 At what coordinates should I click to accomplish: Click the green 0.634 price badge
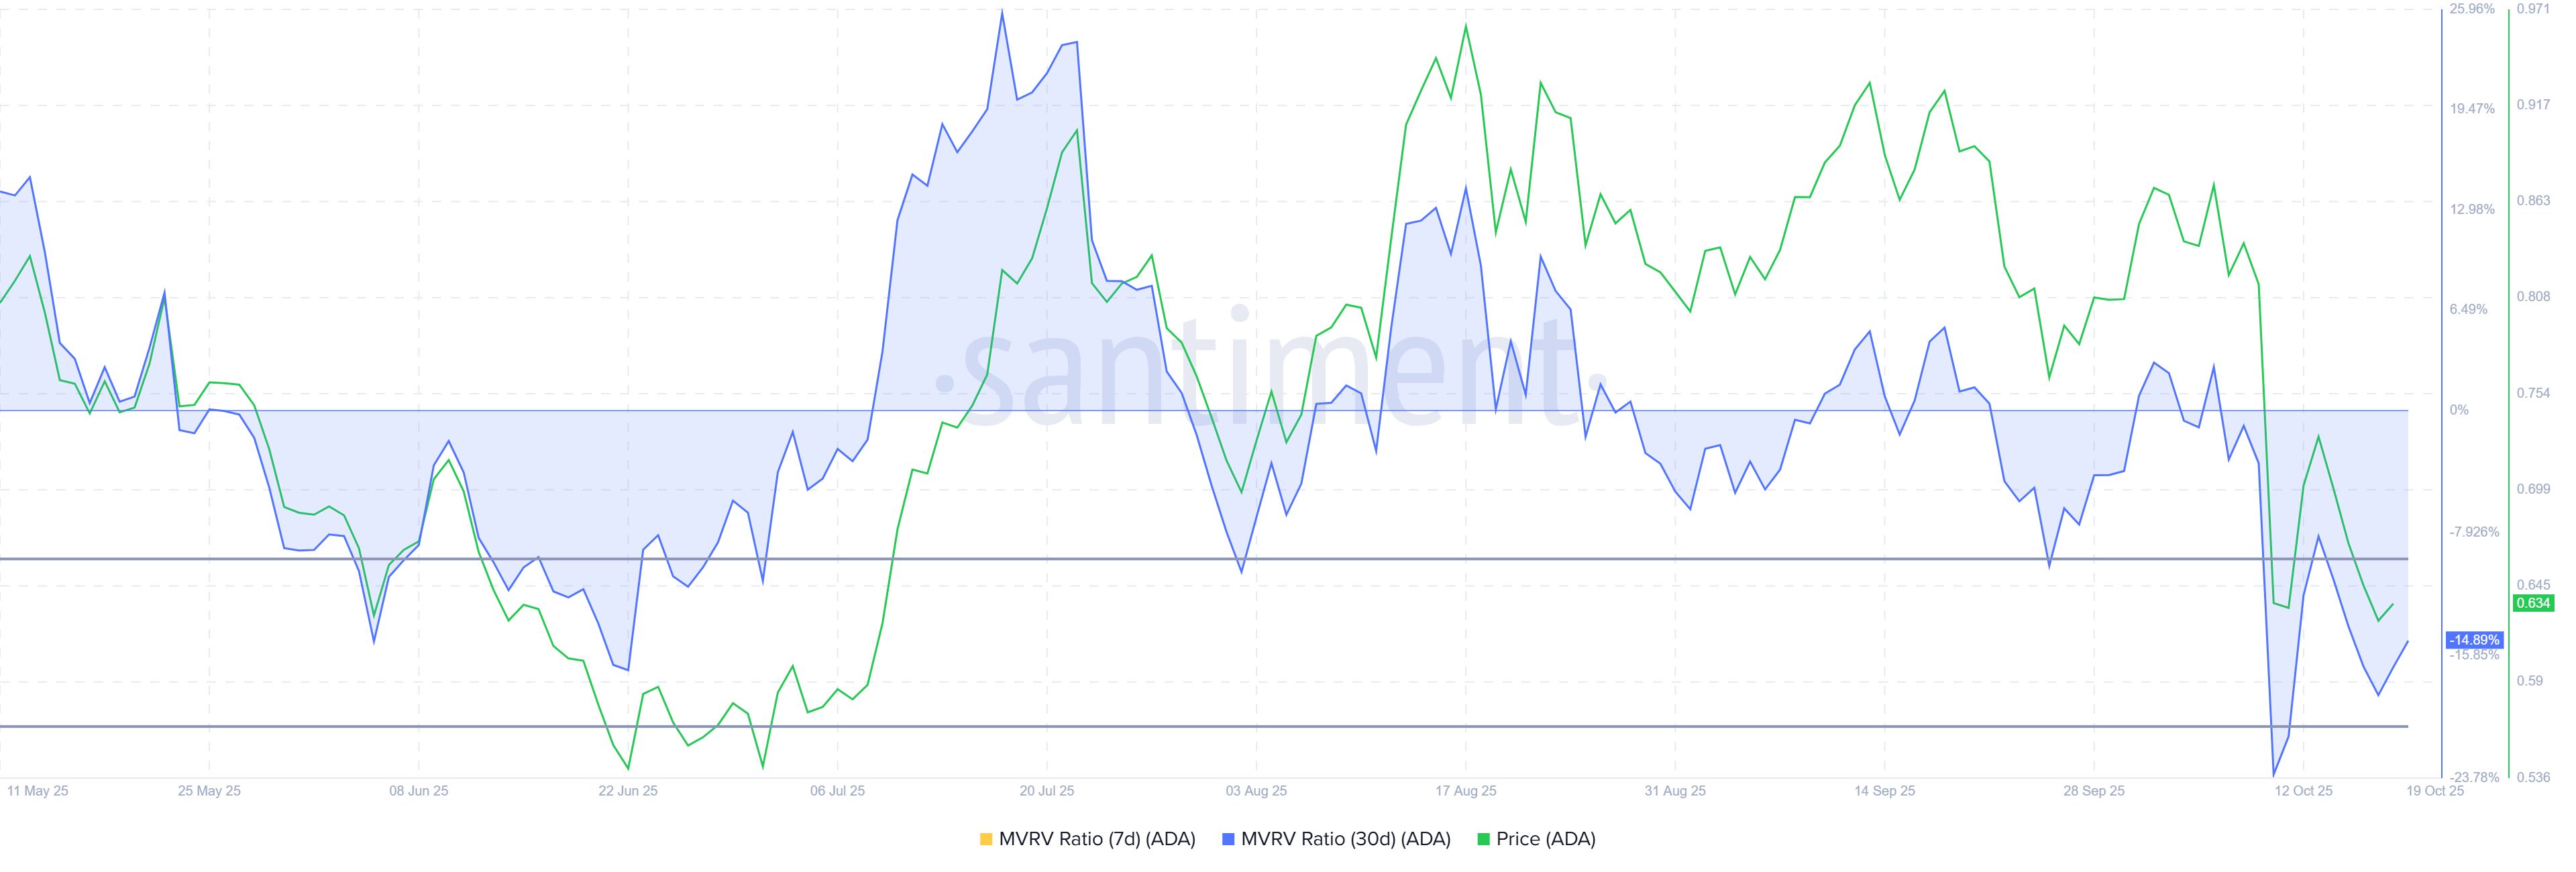tap(2533, 603)
